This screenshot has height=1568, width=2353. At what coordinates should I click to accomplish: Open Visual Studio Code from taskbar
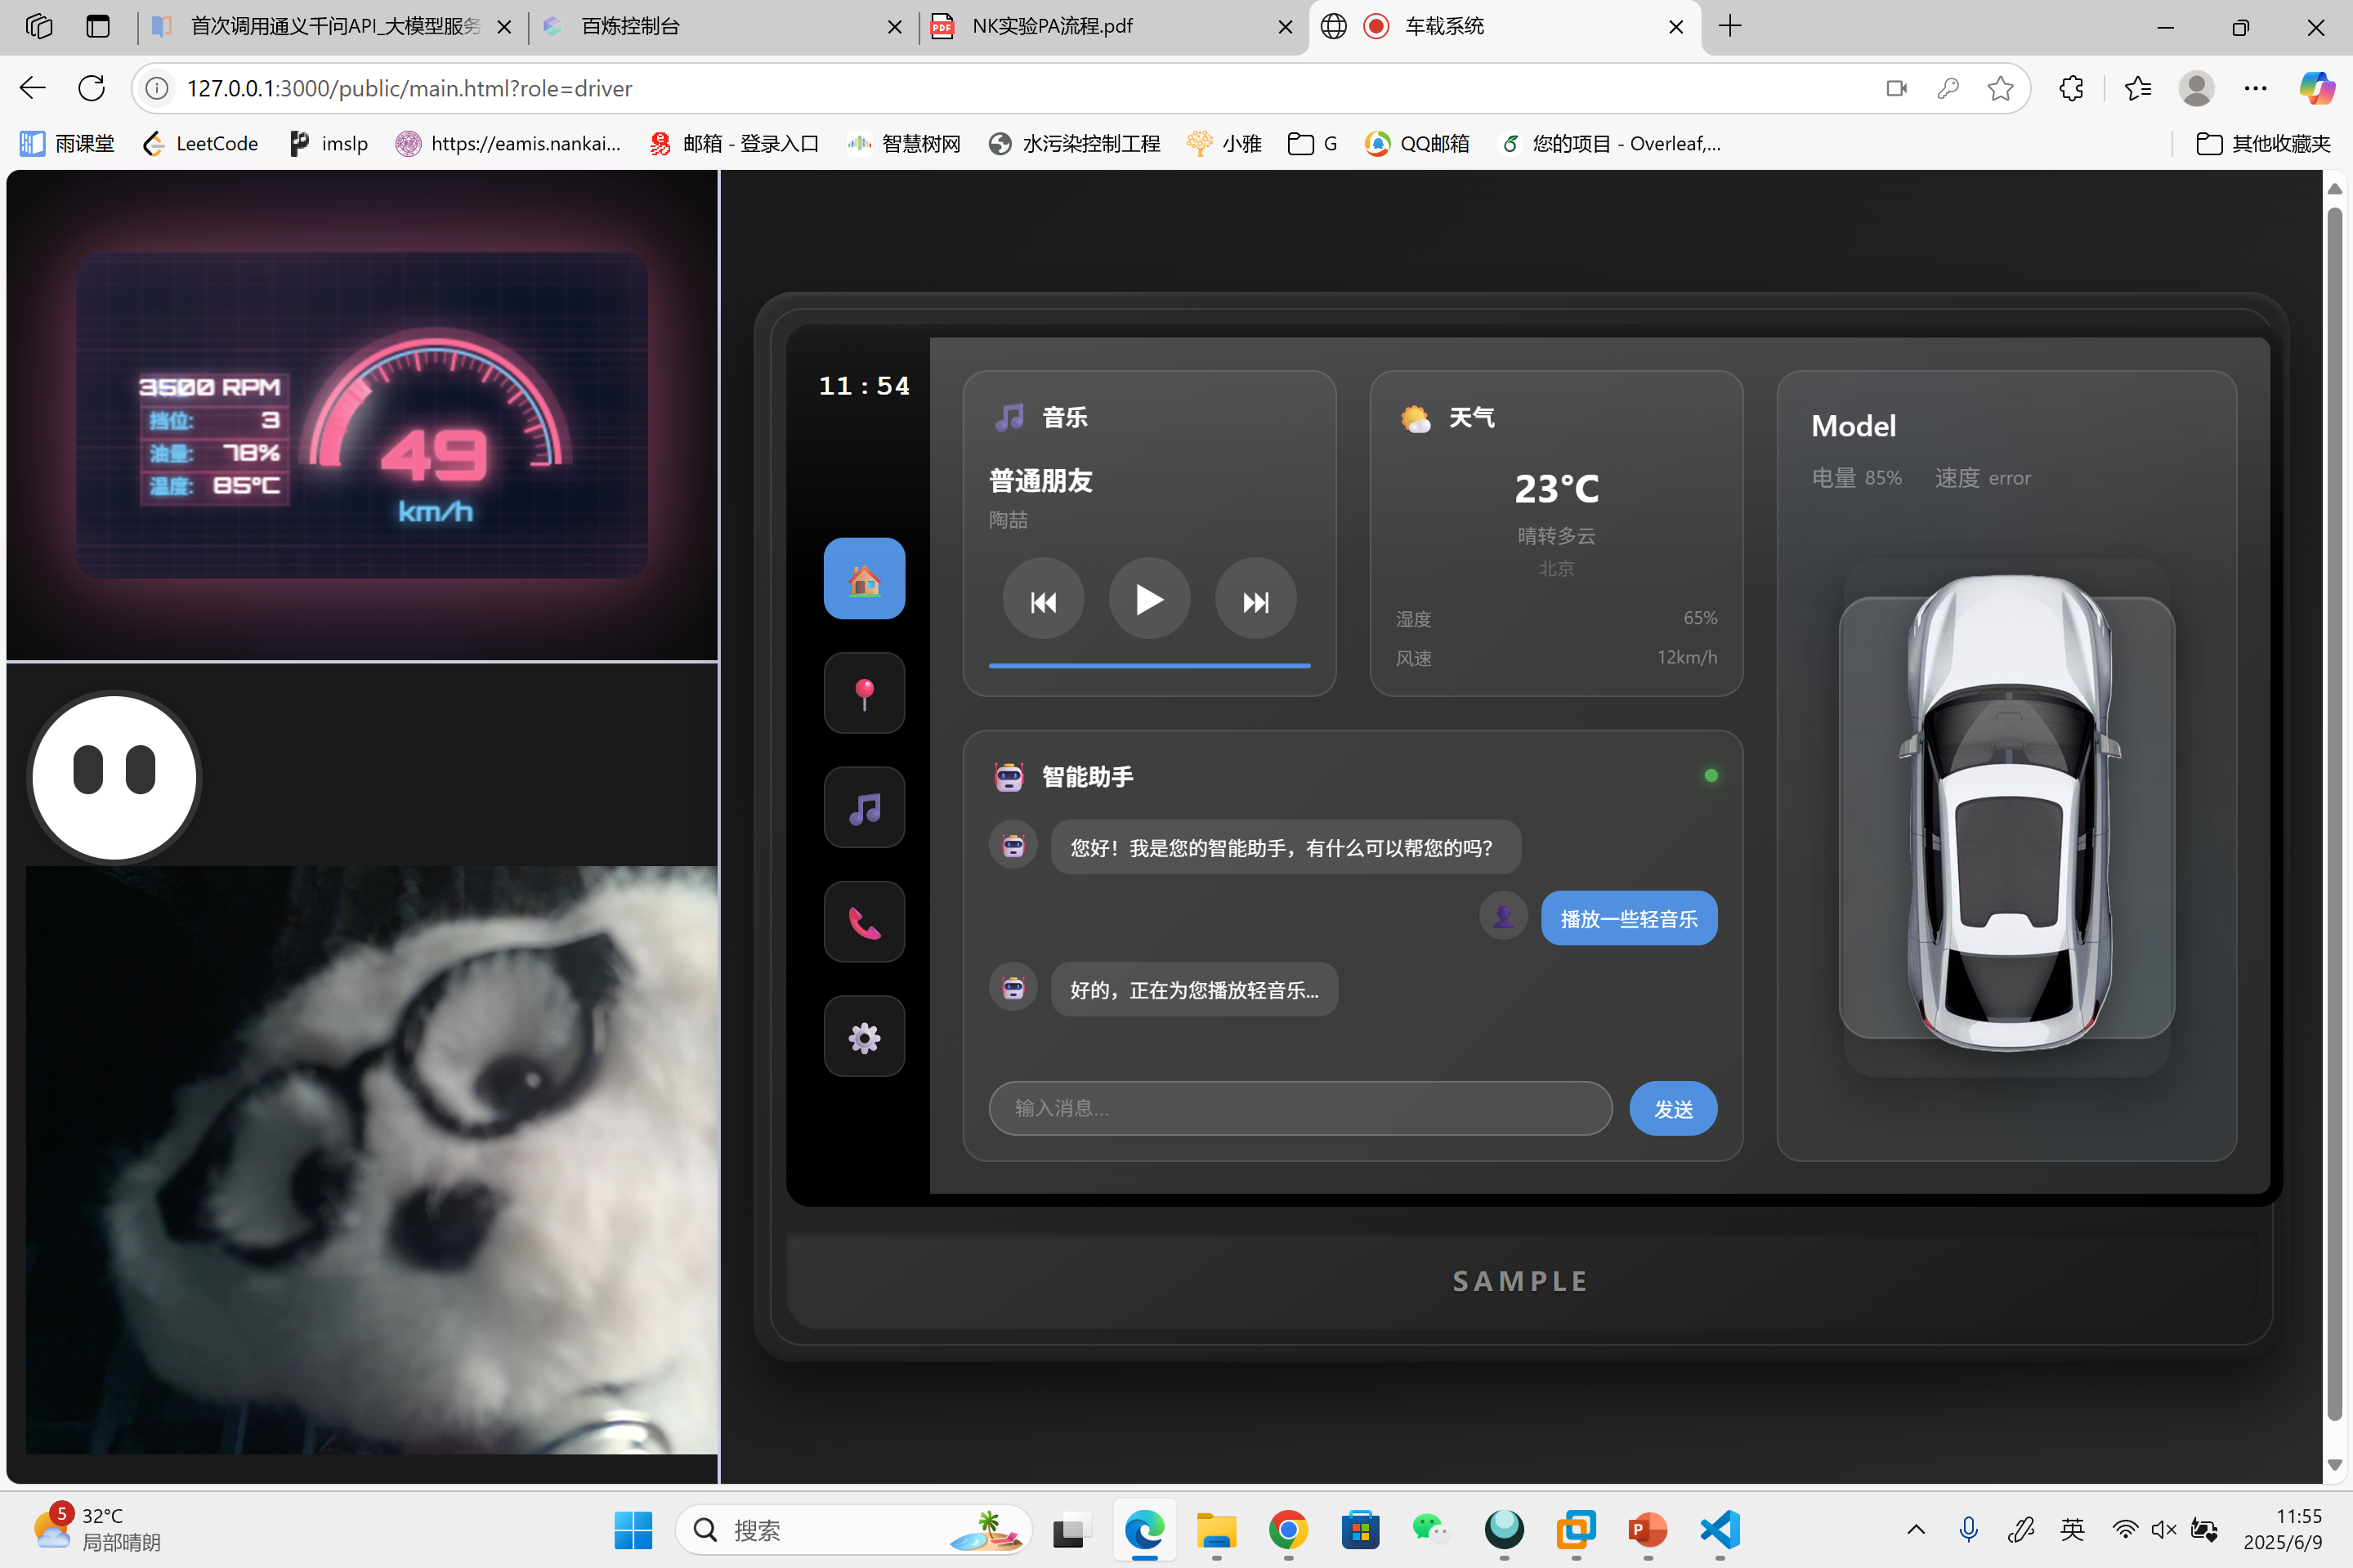tap(1720, 1529)
